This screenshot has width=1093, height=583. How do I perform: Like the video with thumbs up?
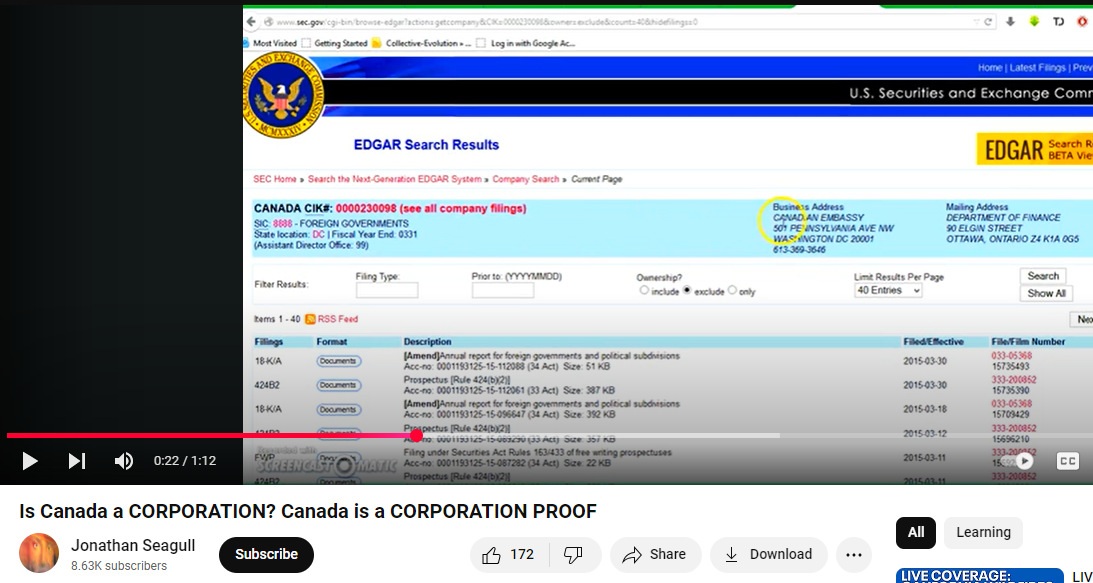[x=508, y=554]
